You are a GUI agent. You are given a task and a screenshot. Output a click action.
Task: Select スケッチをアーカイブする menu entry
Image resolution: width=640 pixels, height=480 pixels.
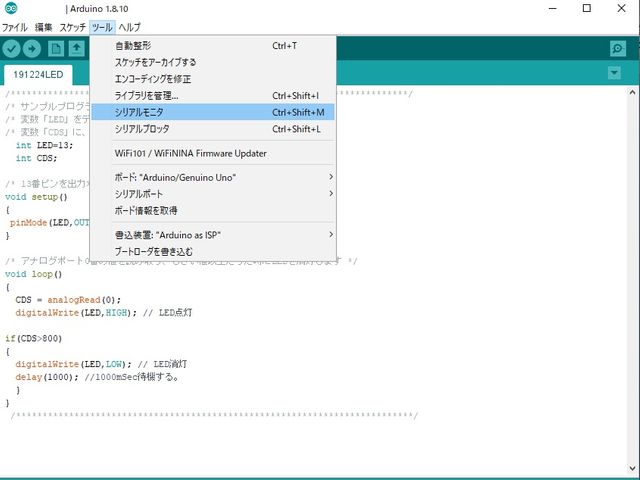[x=213, y=62]
